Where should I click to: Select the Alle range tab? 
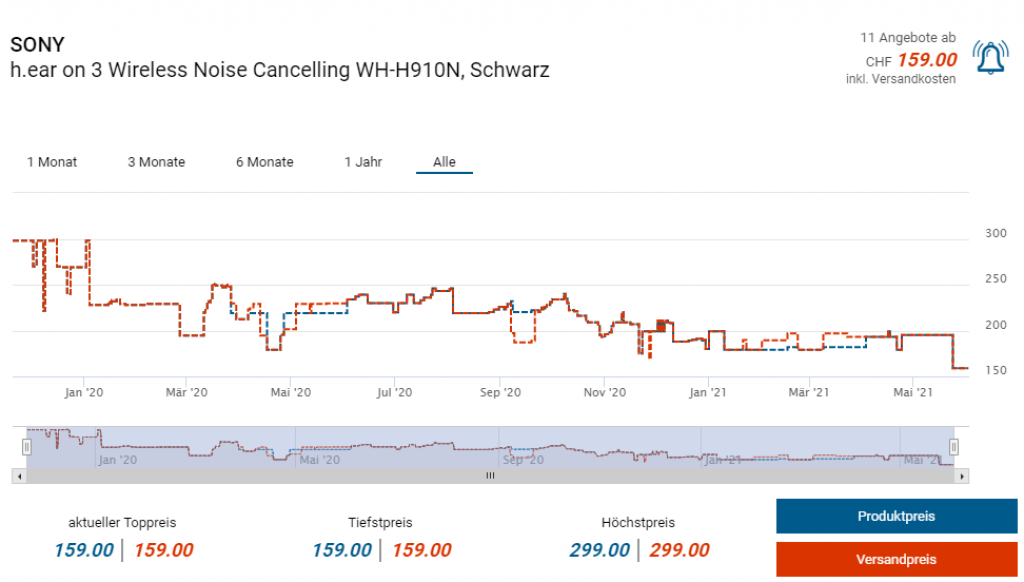click(444, 162)
